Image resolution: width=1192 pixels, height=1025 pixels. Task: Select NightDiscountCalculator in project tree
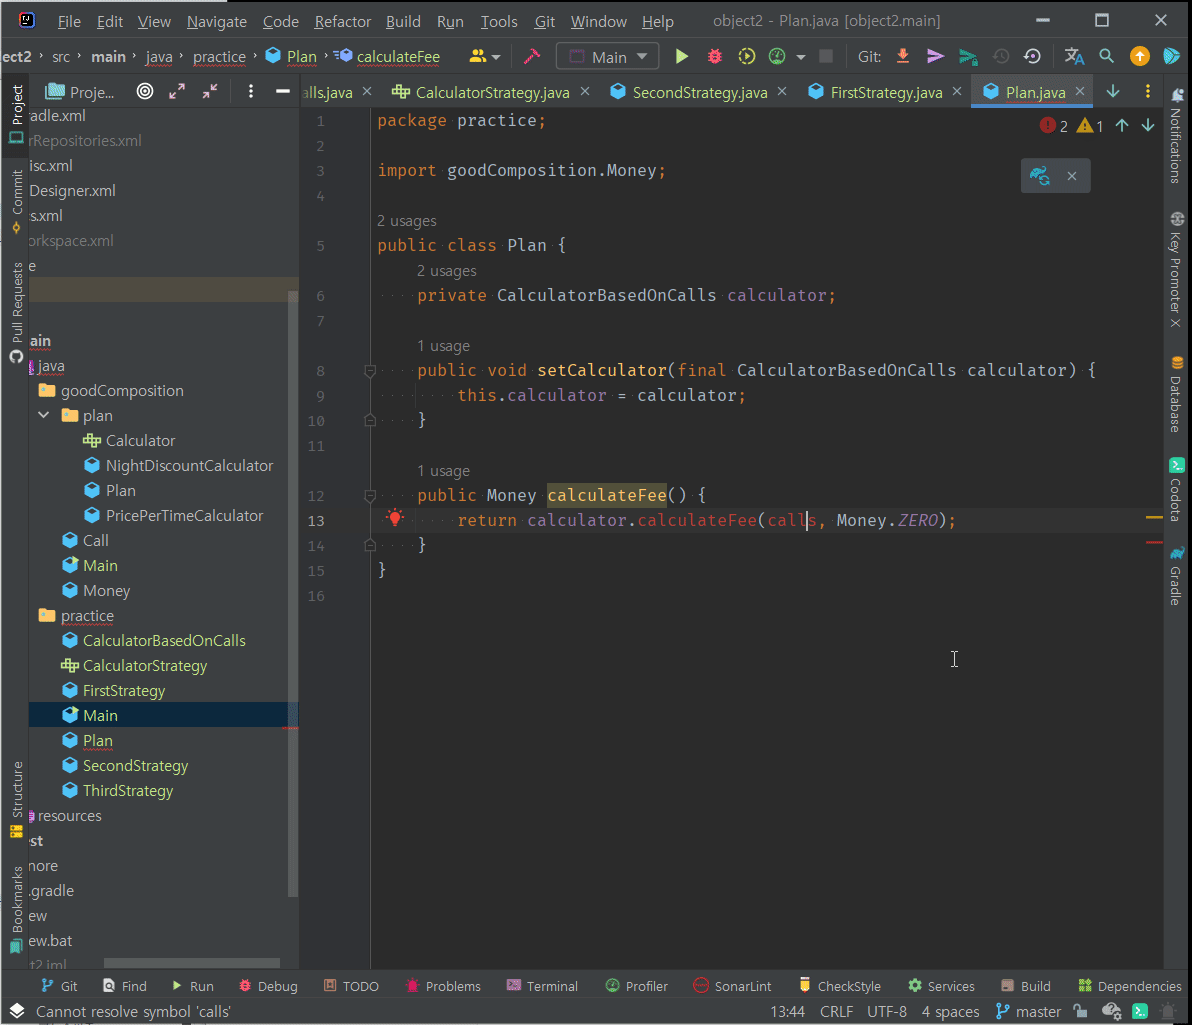pyautogui.click(x=189, y=465)
